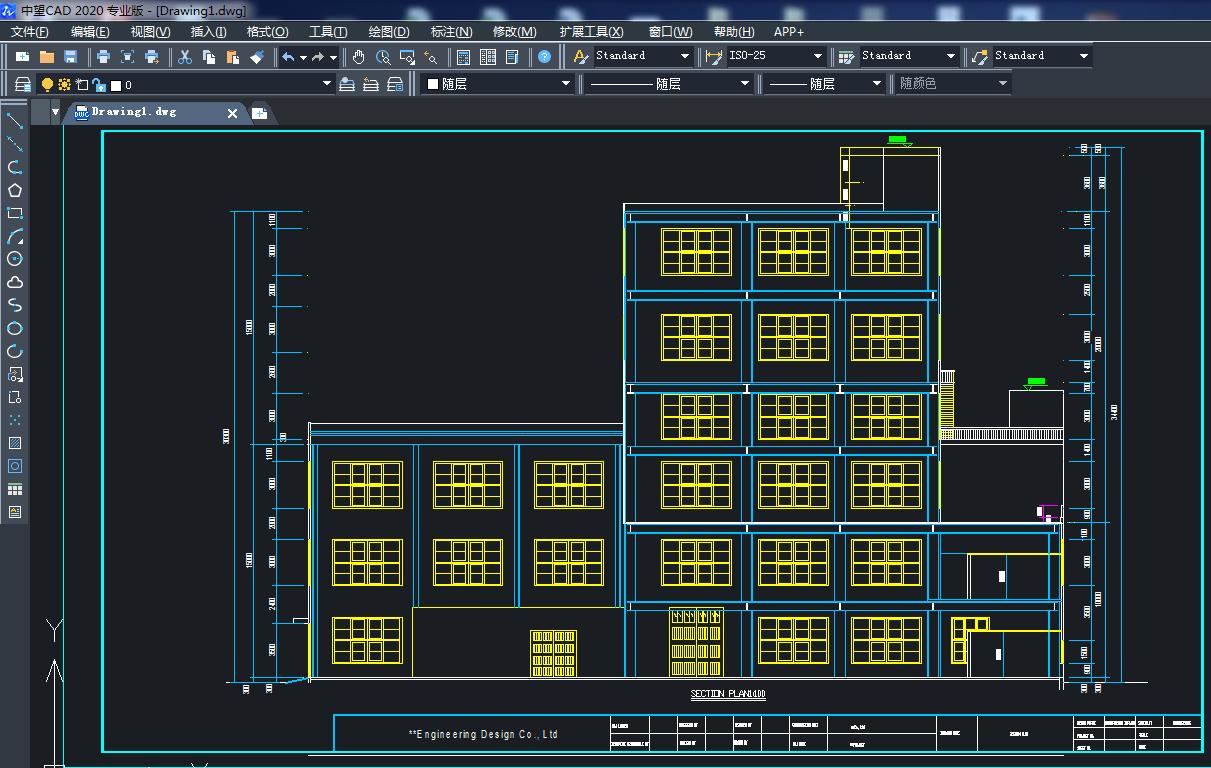Pick the Hatch tool

click(x=15, y=443)
